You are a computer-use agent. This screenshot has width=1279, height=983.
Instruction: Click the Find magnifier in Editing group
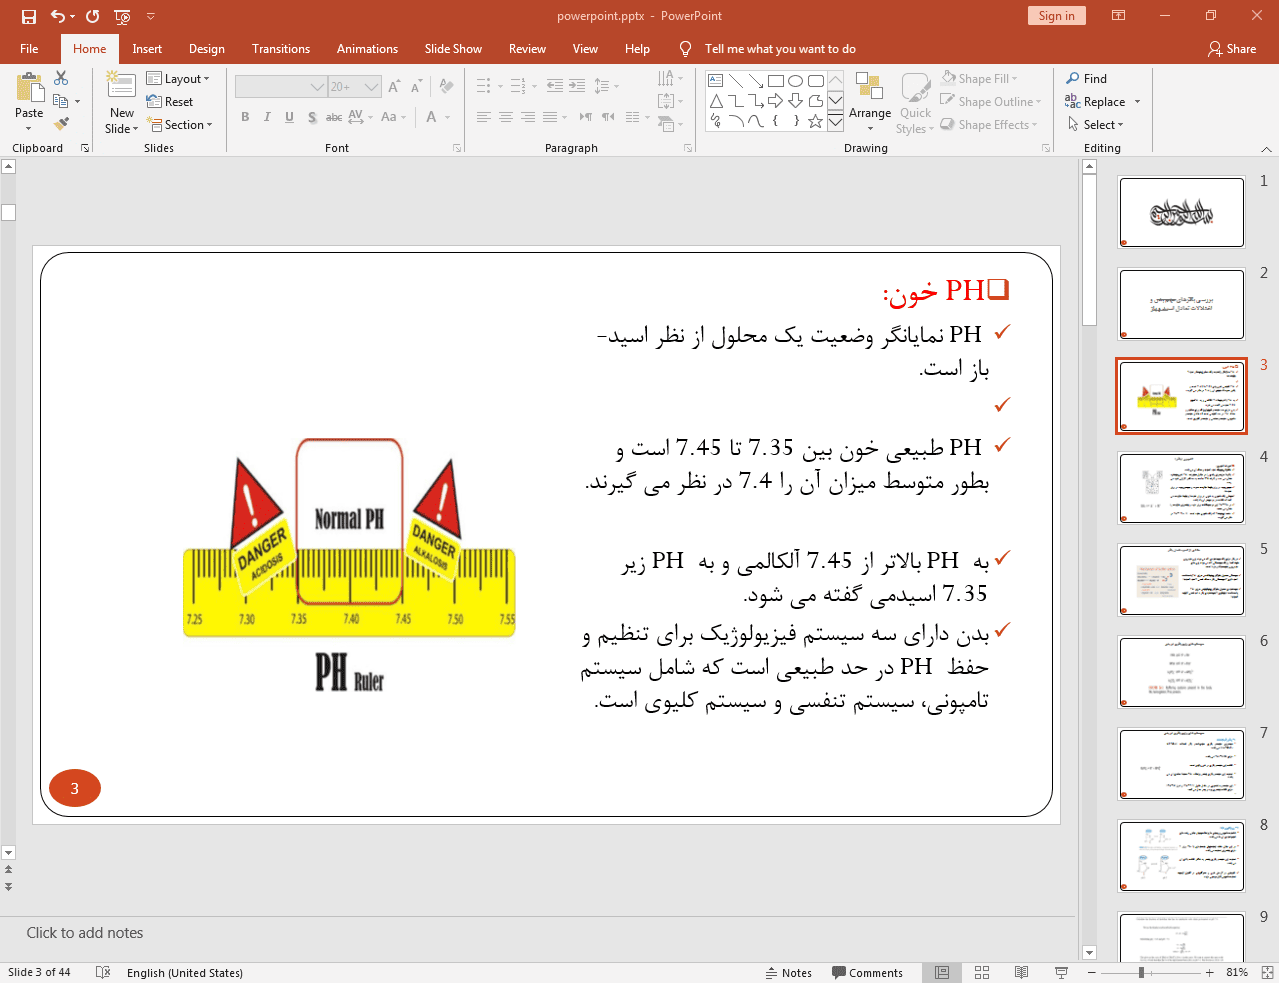1086,78
